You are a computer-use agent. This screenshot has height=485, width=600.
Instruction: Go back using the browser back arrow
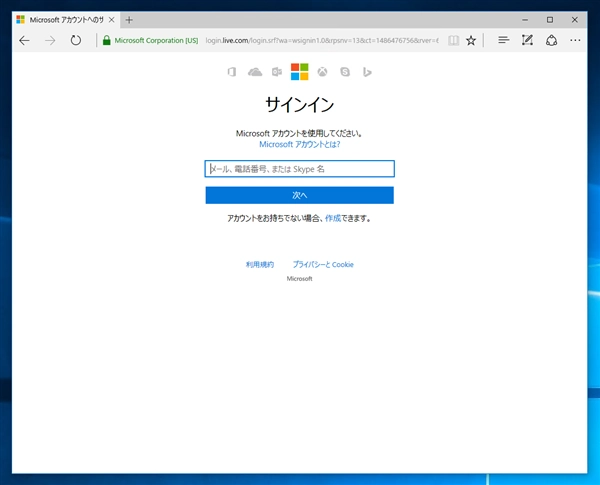[24, 41]
